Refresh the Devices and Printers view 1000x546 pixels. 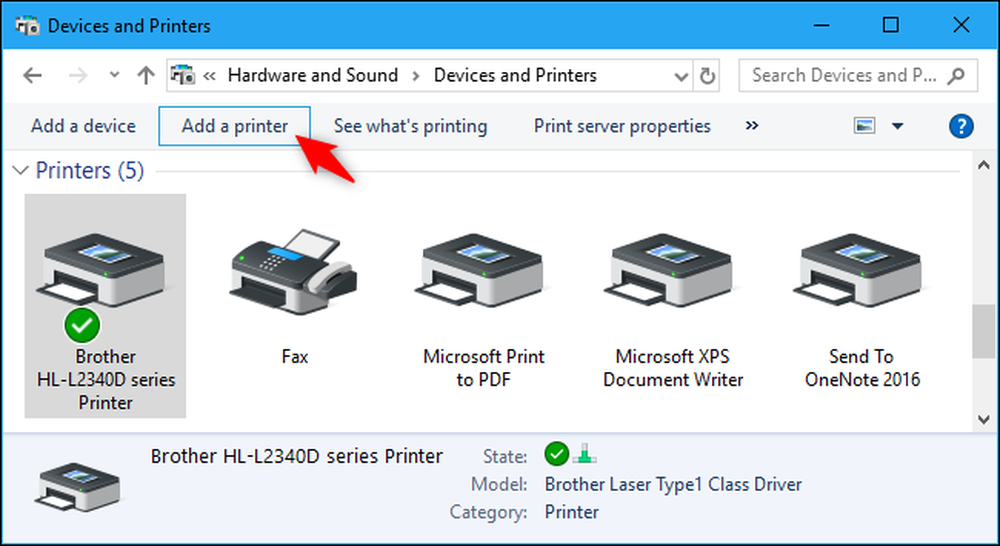(x=707, y=76)
